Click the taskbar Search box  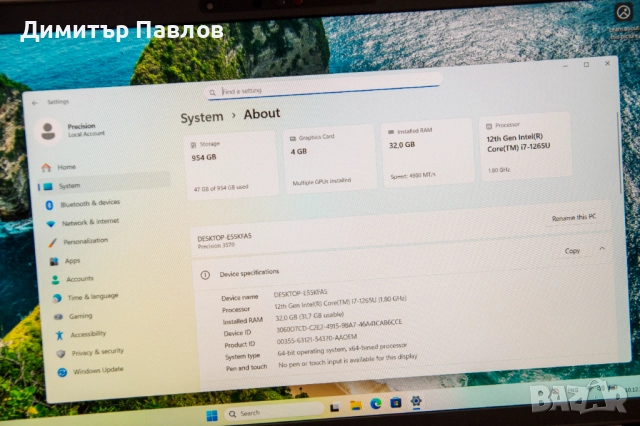point(274,412)
